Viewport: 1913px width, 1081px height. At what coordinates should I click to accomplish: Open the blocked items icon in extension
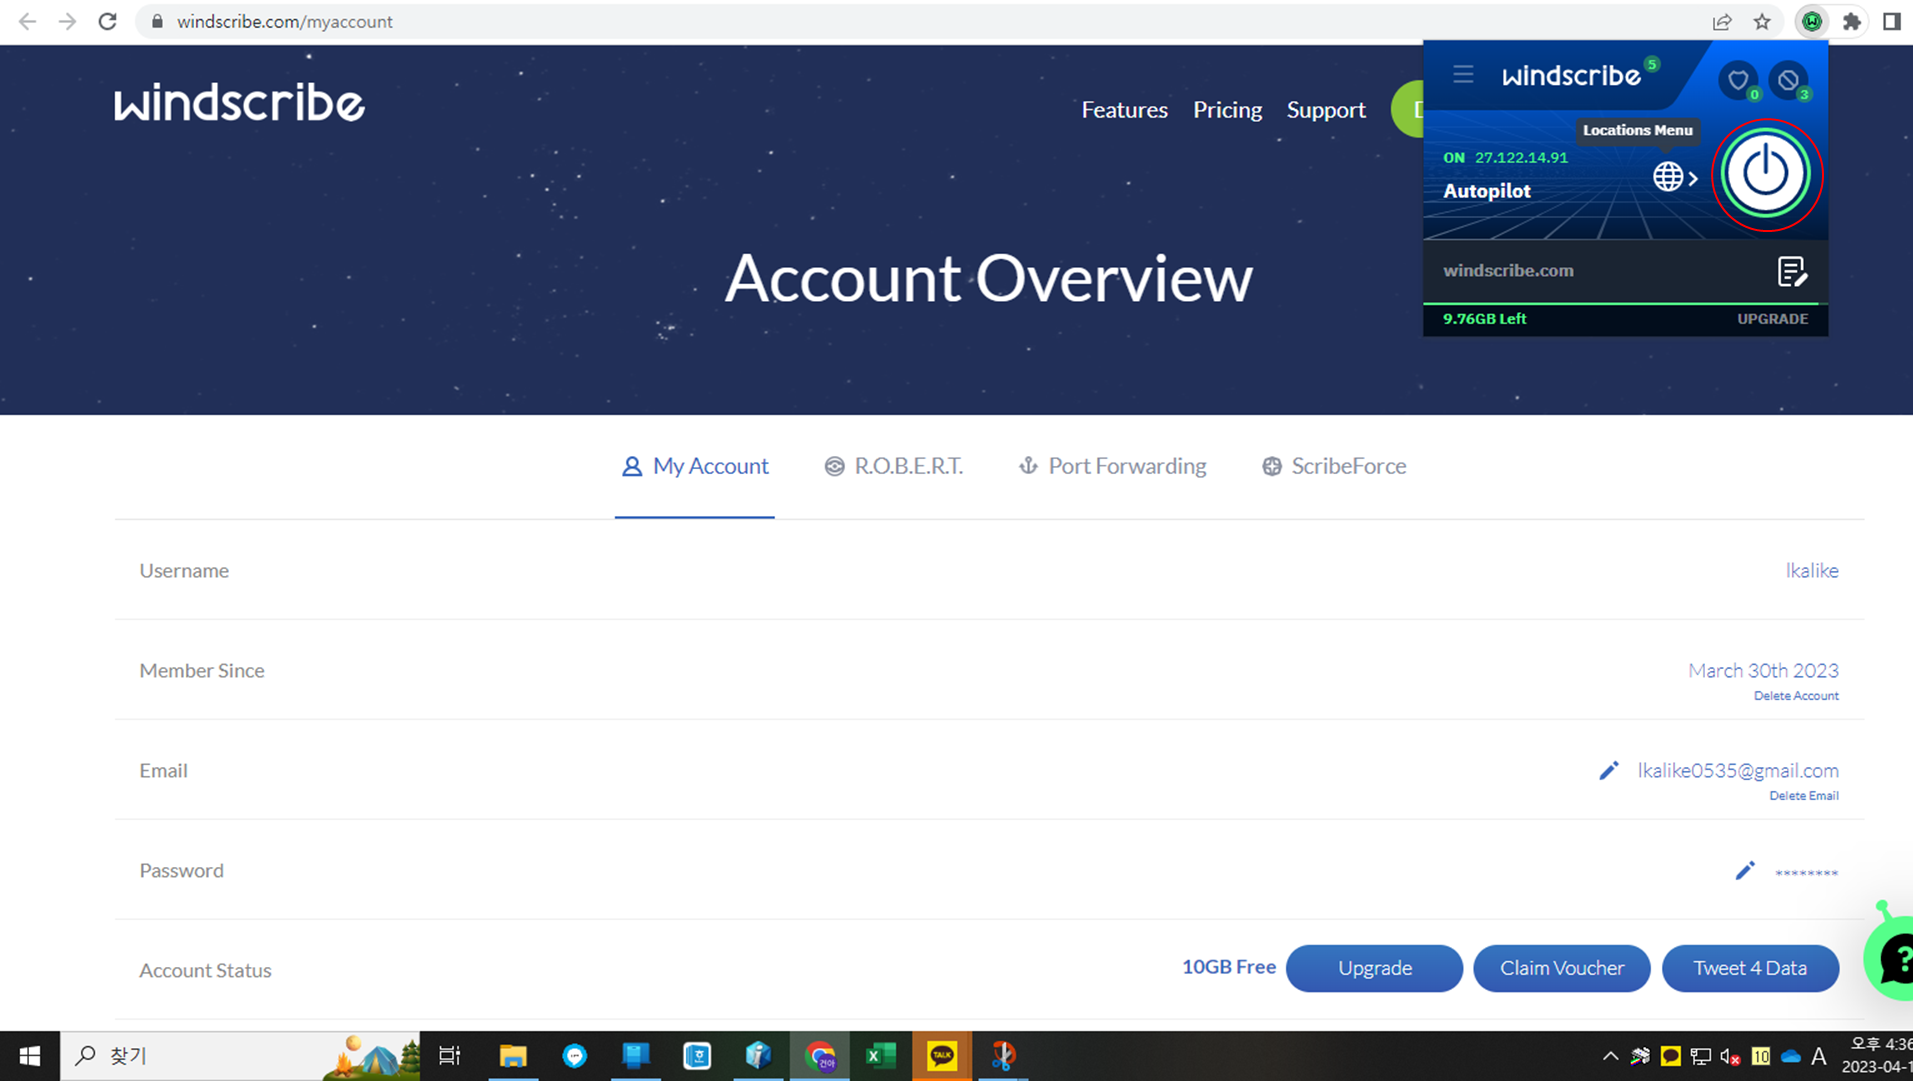click(x=1788, y=79)
